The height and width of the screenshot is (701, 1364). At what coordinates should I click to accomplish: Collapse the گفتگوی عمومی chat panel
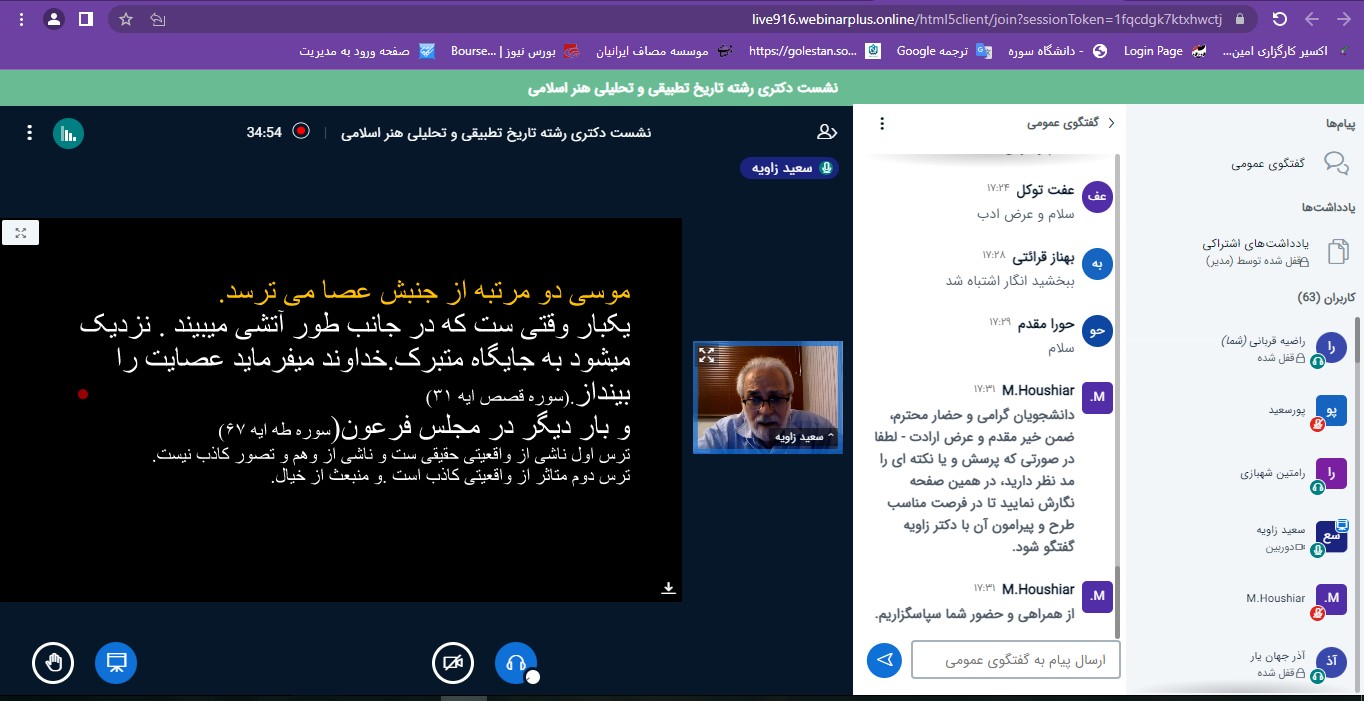[x=1070, y=124]
